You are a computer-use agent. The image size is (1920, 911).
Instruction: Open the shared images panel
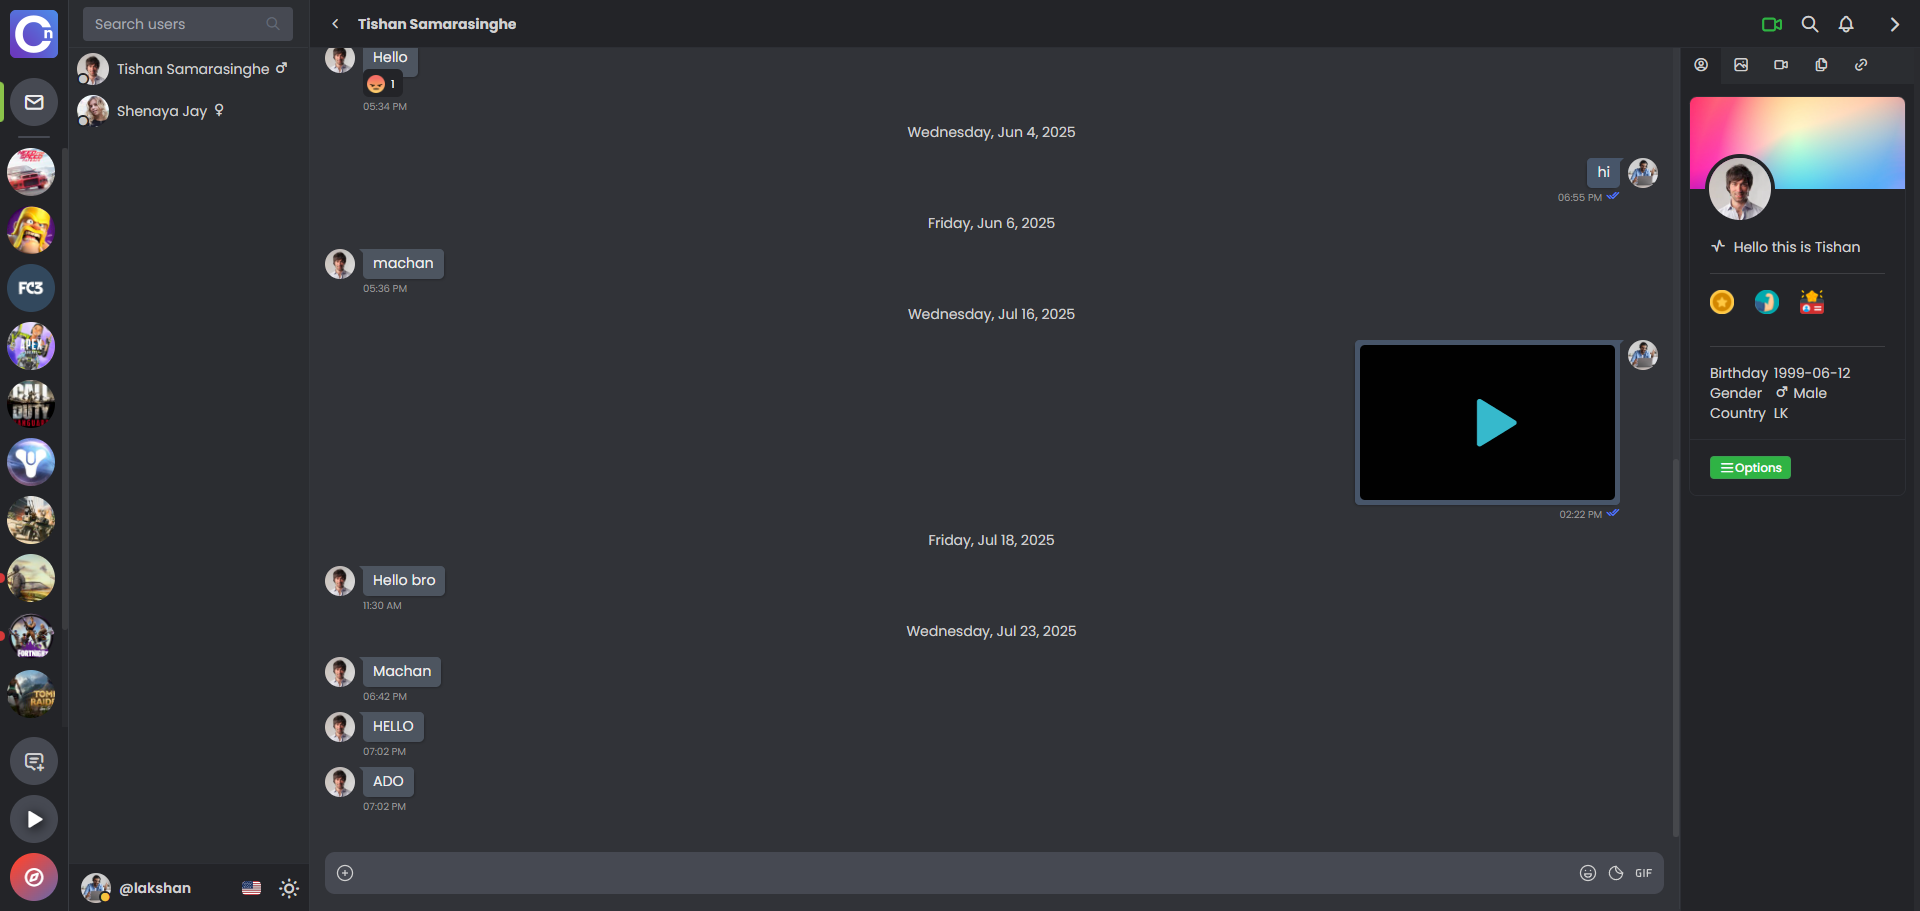(1741, 64)
